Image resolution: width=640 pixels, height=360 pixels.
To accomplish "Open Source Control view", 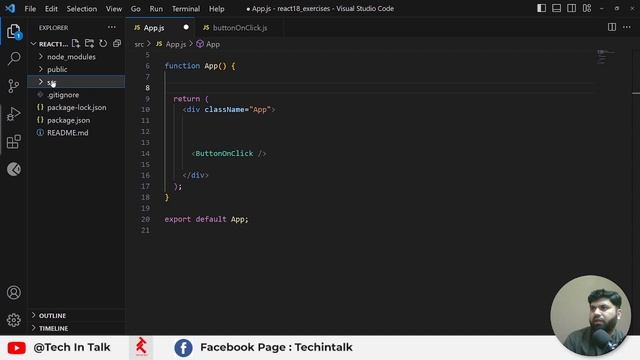I will click(x=13, y=86).
